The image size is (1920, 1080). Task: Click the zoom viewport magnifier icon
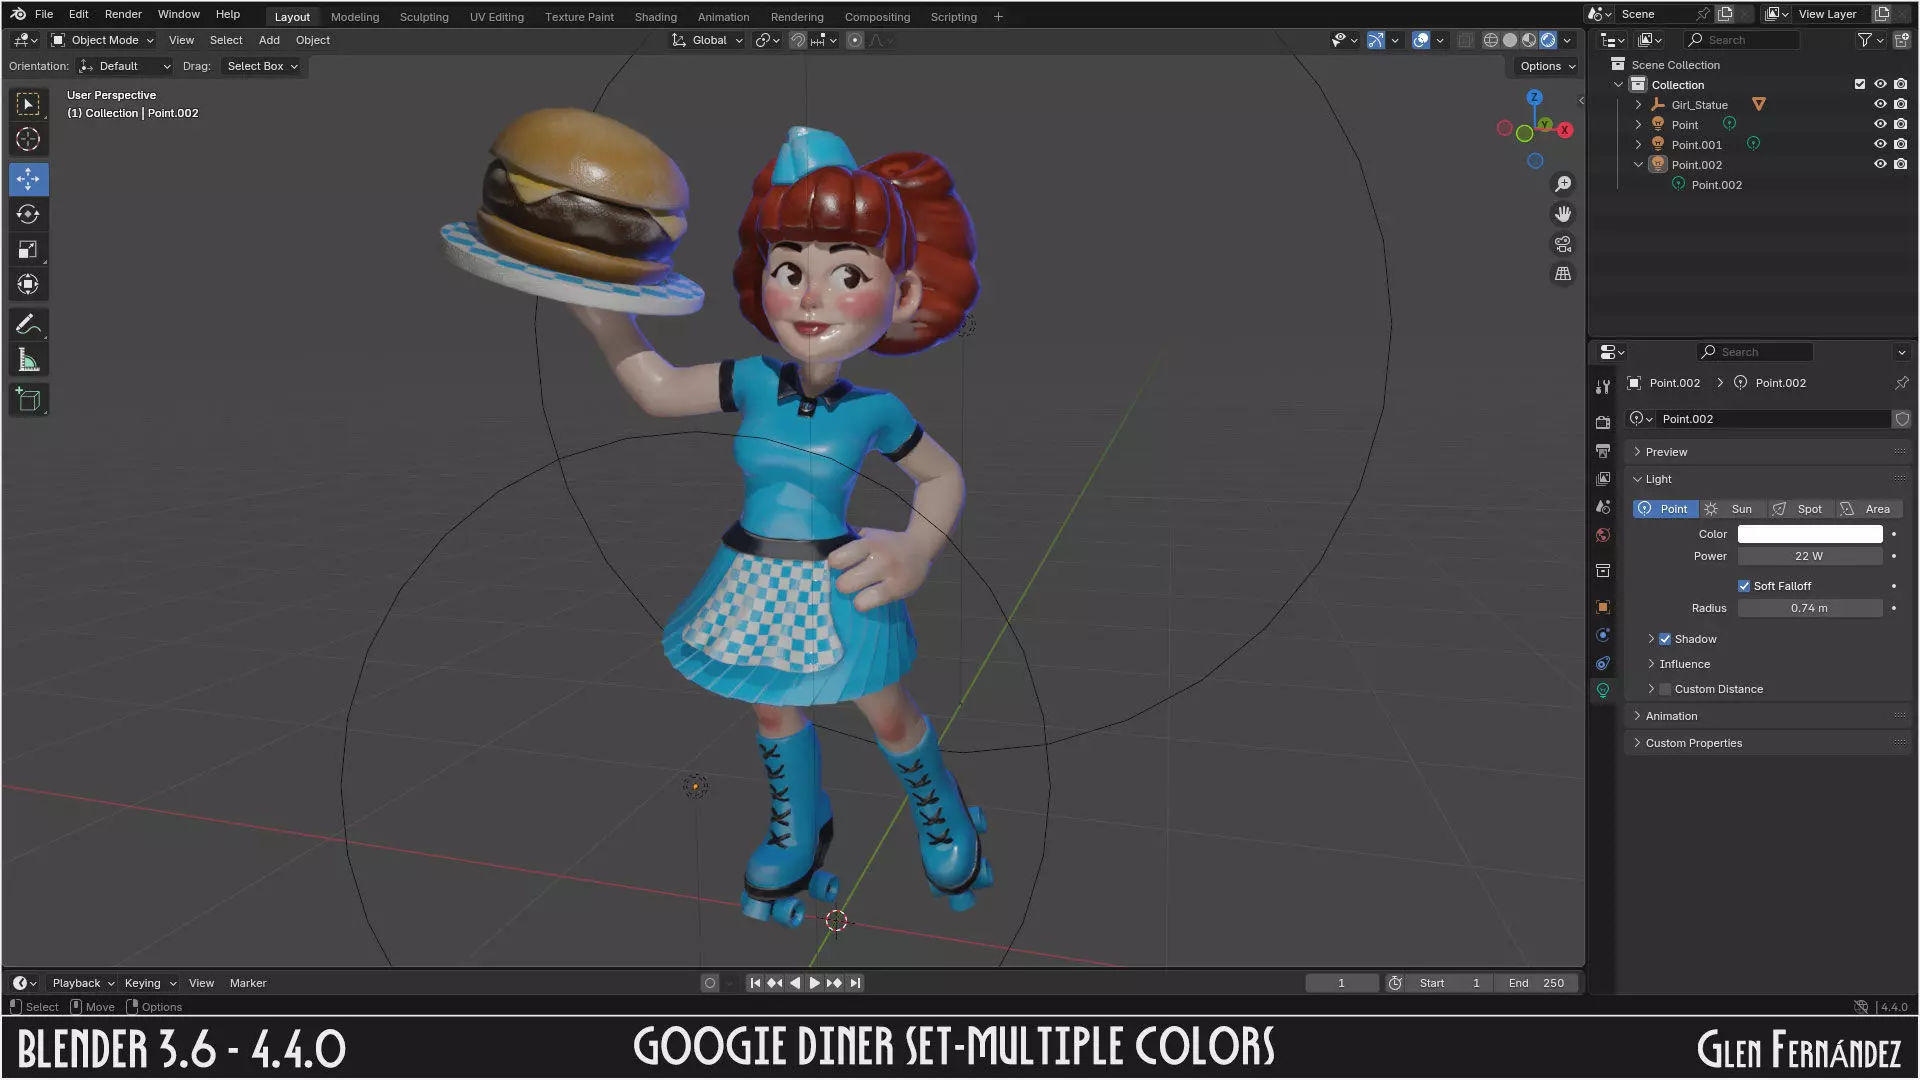[x=1563, y=184]
